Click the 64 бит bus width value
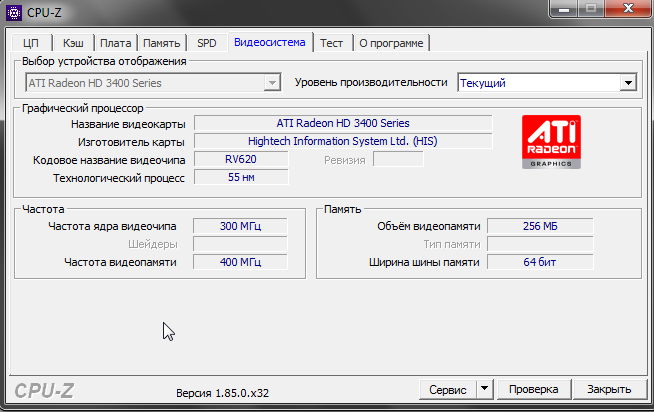 click(x=540, y=262)
